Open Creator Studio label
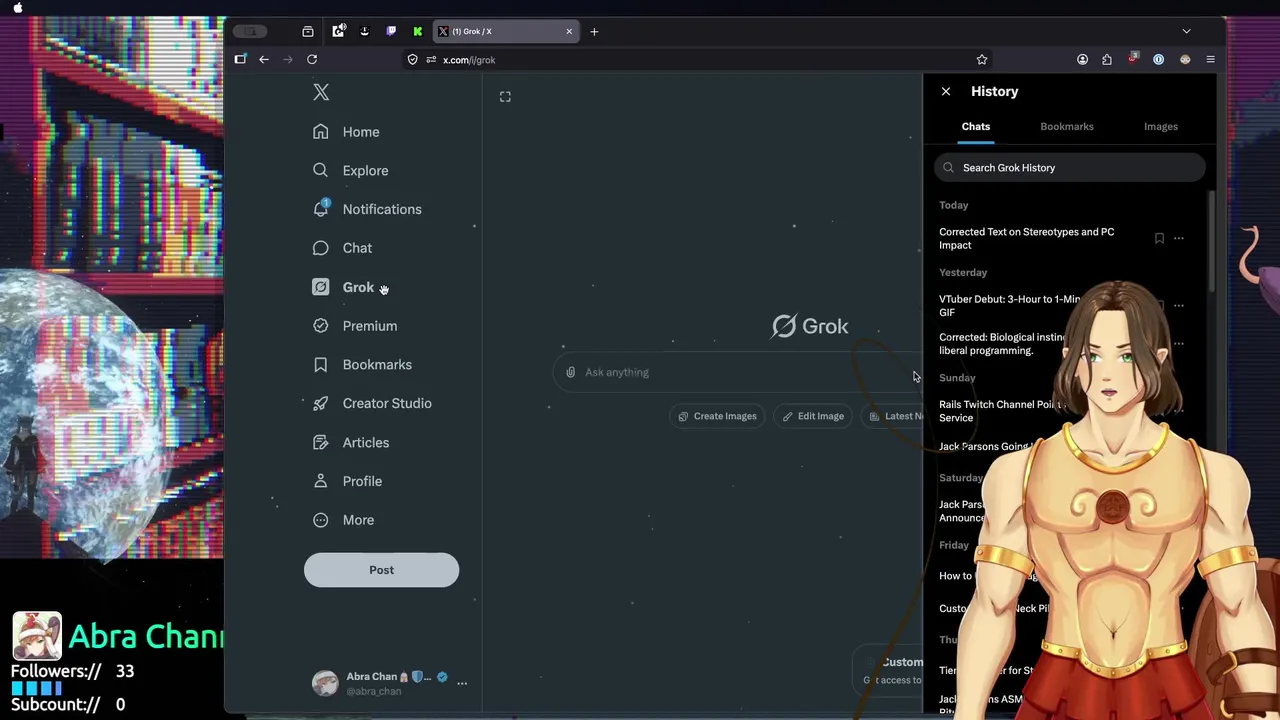 387,403
